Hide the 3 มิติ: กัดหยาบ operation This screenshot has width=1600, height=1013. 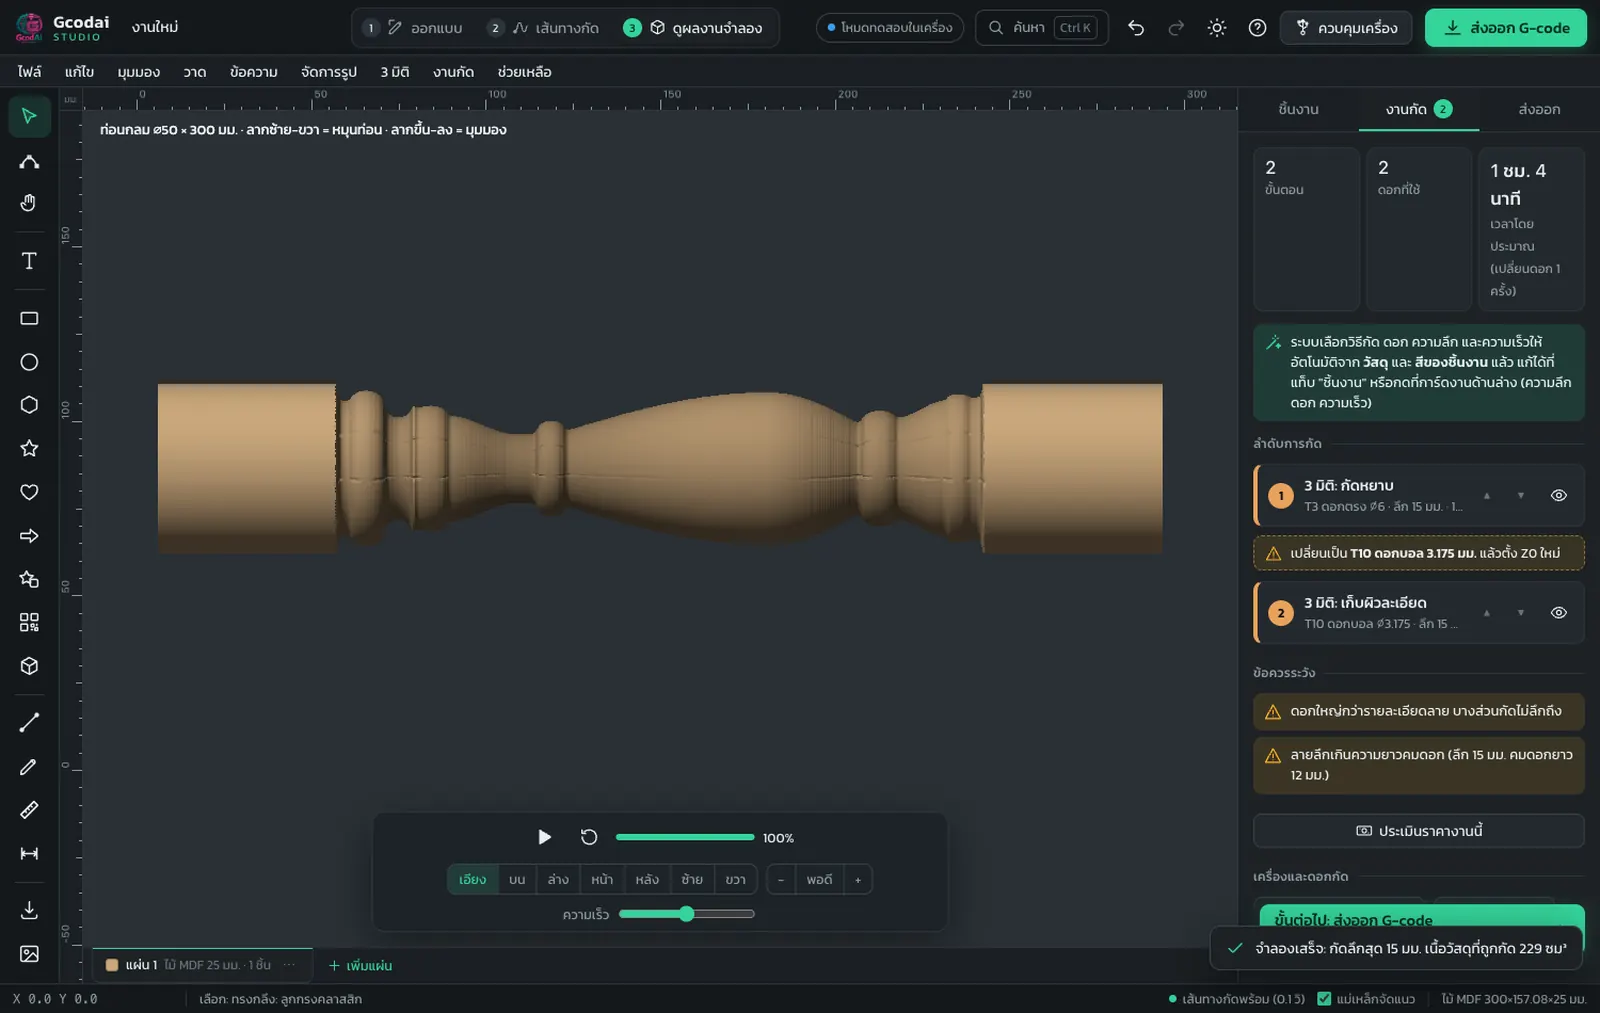[x=1558, y=496]
